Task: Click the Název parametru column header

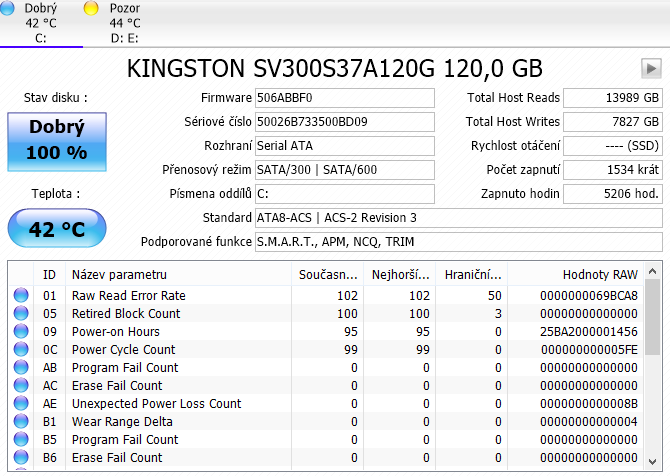Action: 119,274
